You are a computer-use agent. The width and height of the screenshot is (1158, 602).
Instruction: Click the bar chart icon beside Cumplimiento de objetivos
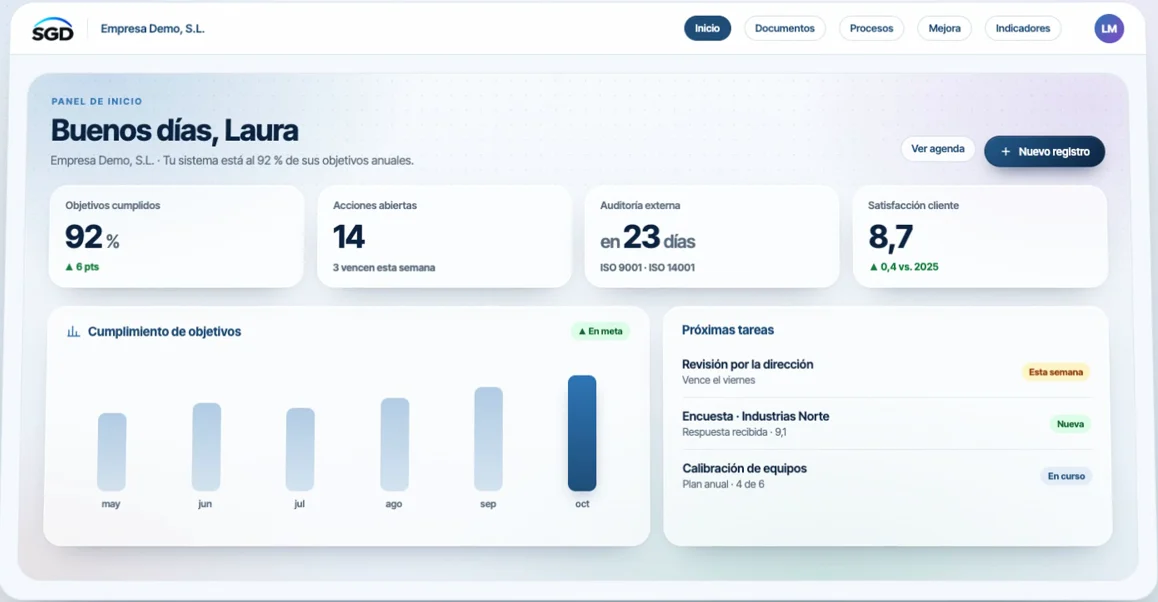click(73, 332)
